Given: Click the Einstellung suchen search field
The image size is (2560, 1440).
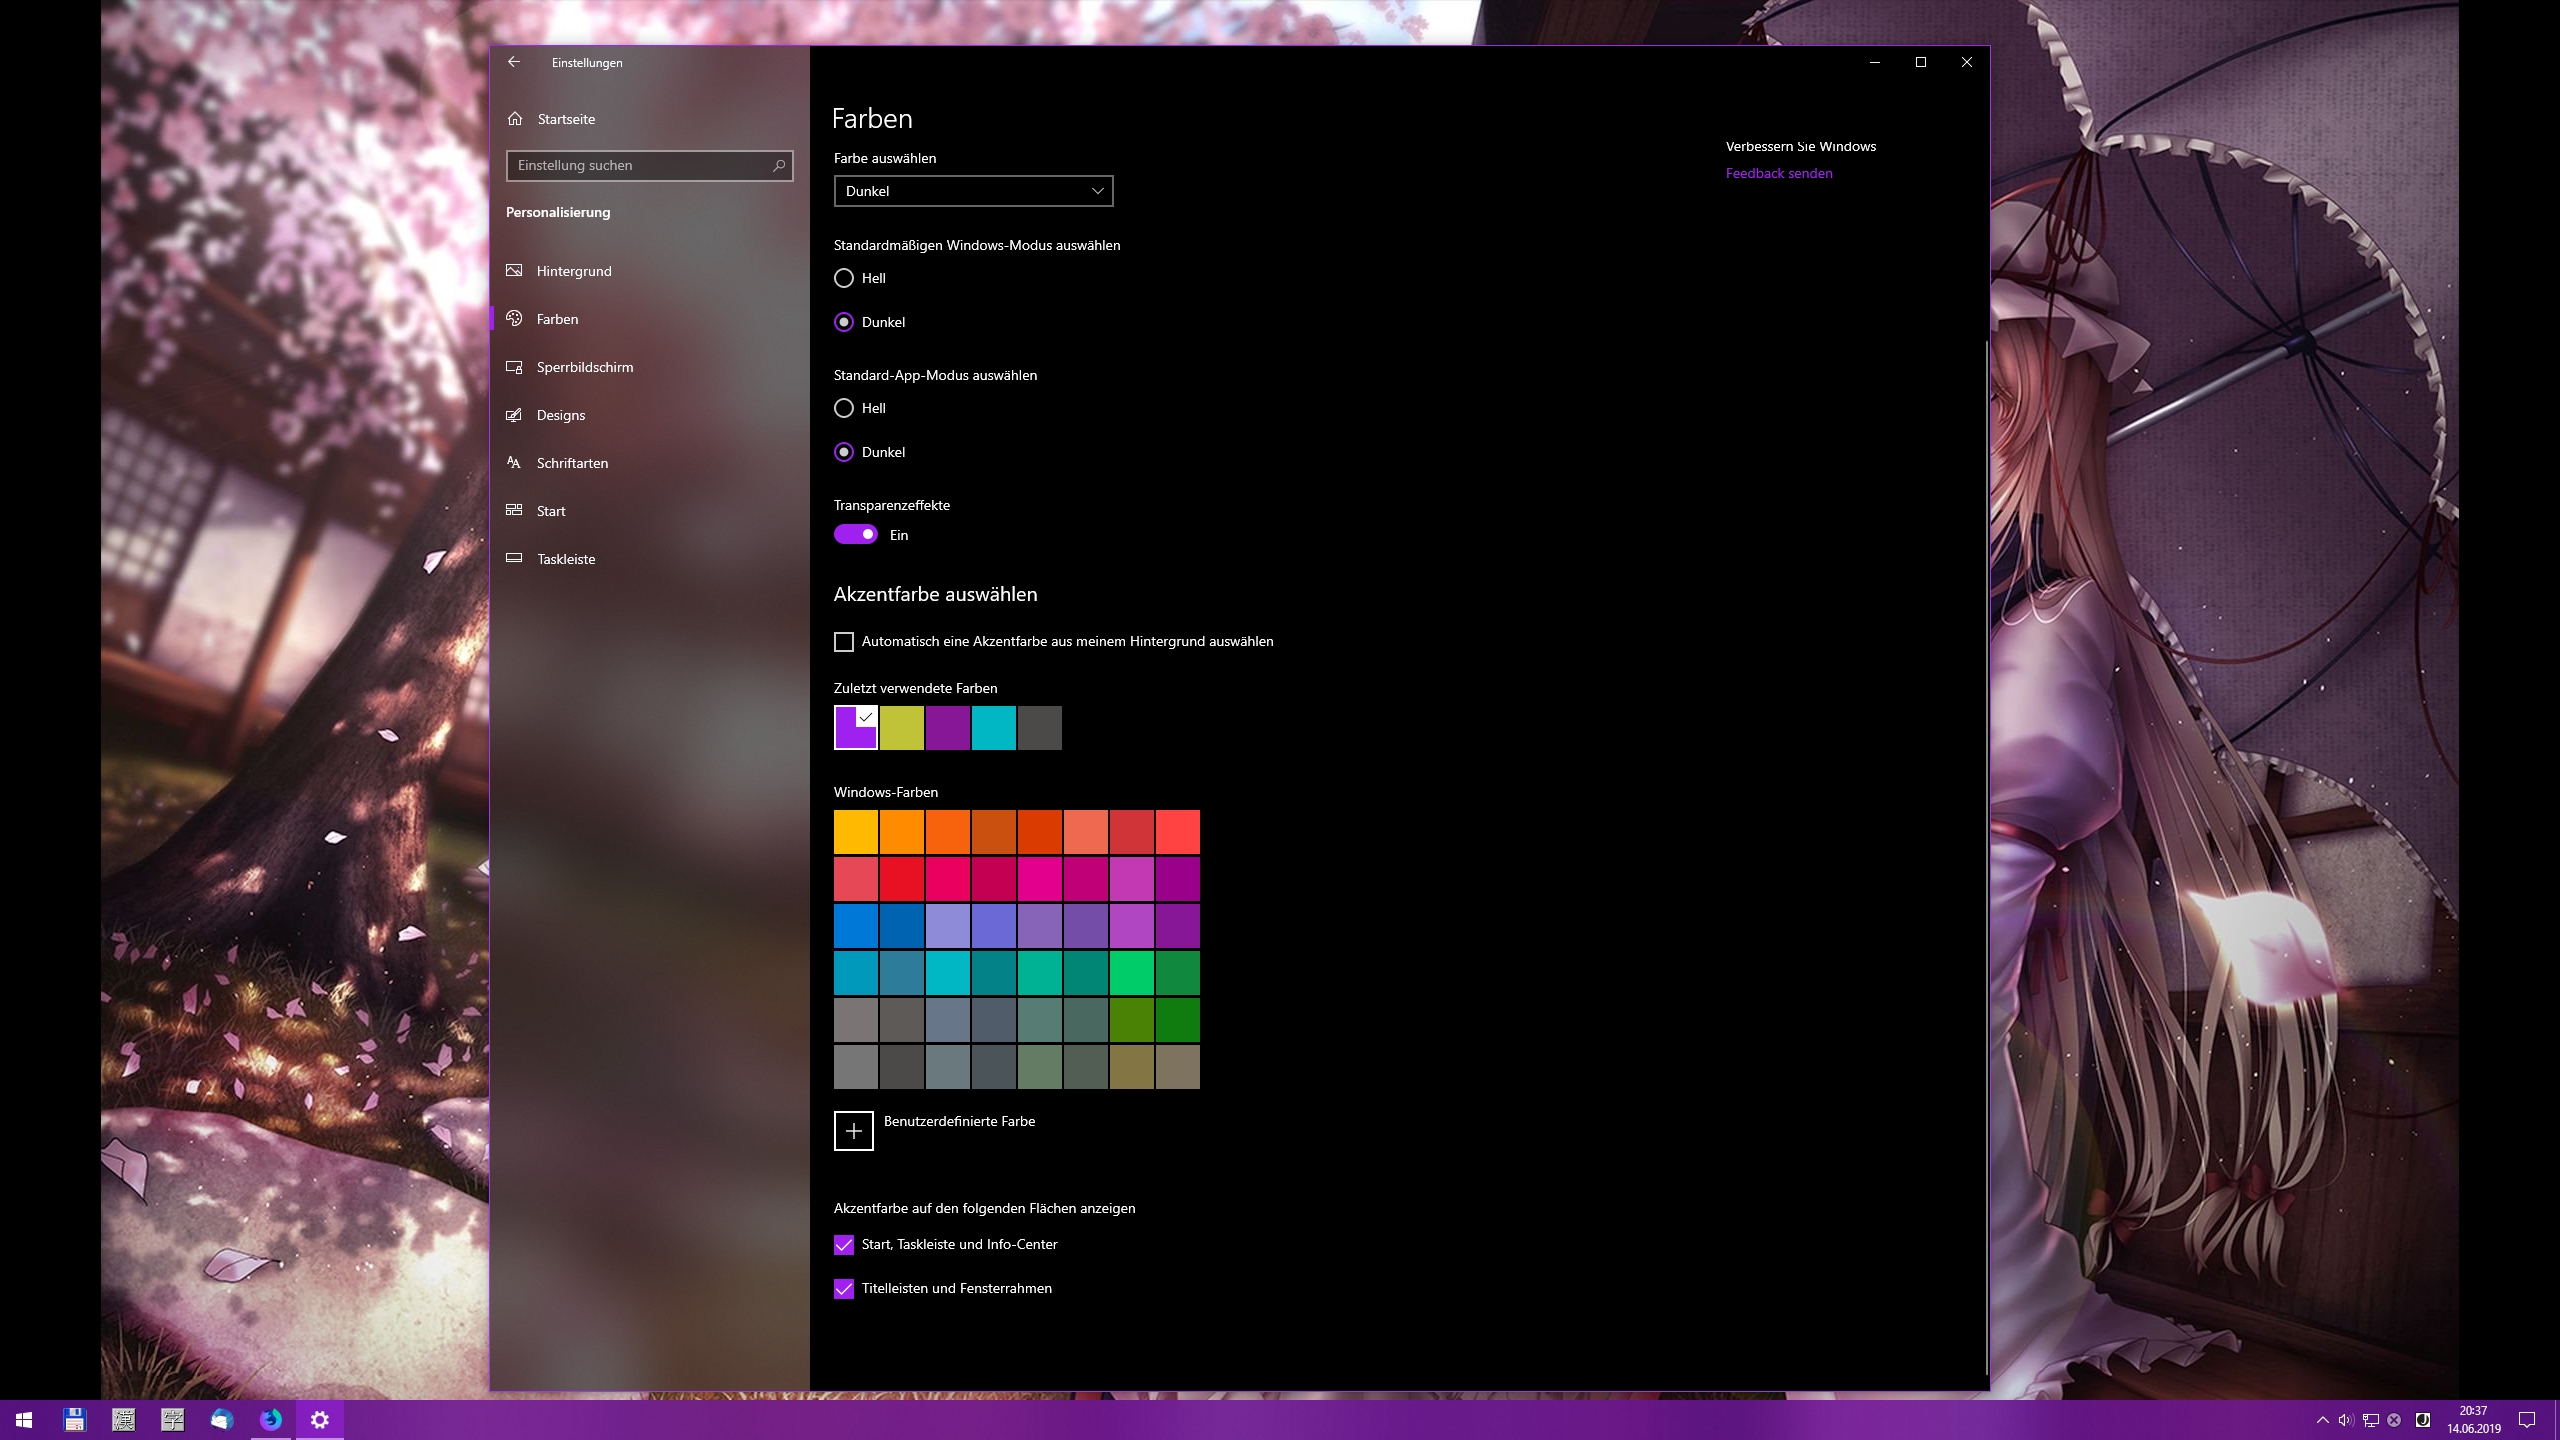Looking at the screenshot, I should click(640, 166).
